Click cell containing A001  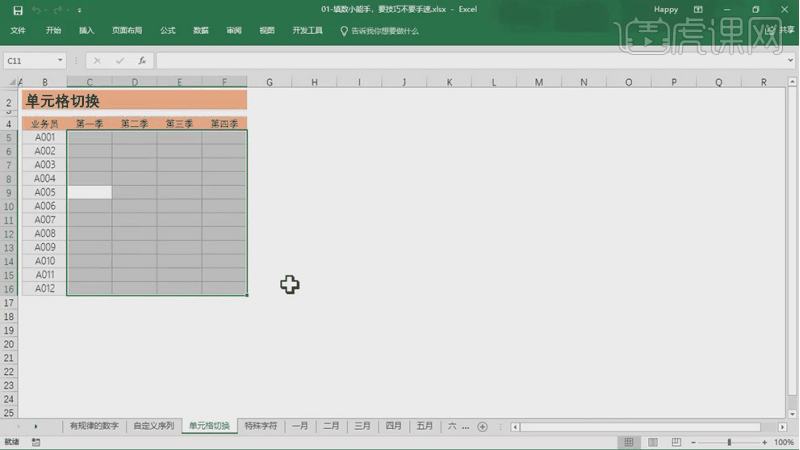[44, 137]
